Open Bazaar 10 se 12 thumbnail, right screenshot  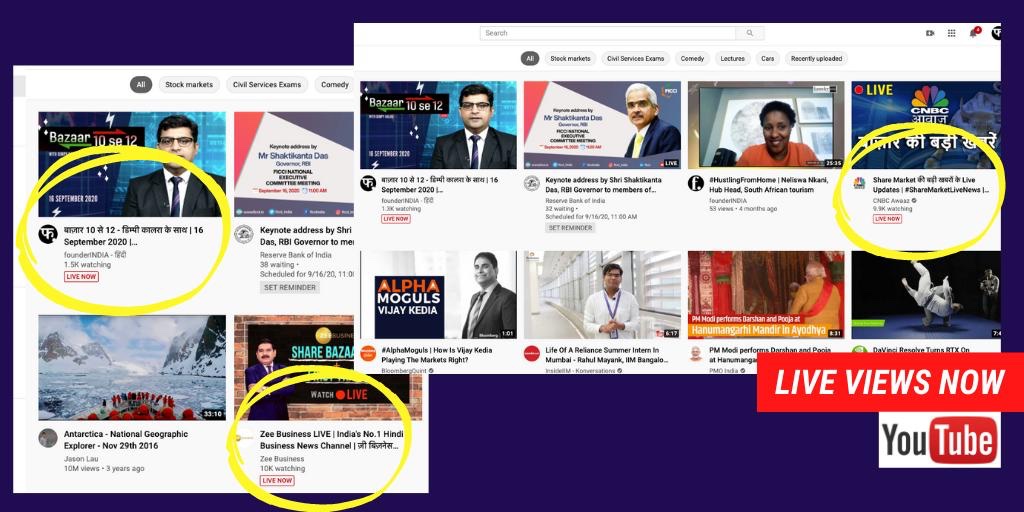point(438,125)
